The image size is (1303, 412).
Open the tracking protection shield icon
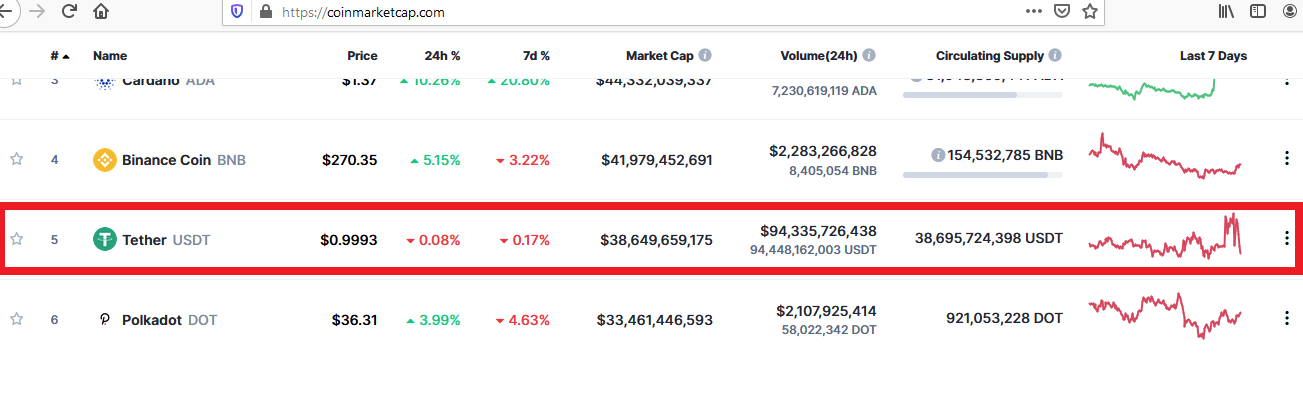(x=237, y=12)
